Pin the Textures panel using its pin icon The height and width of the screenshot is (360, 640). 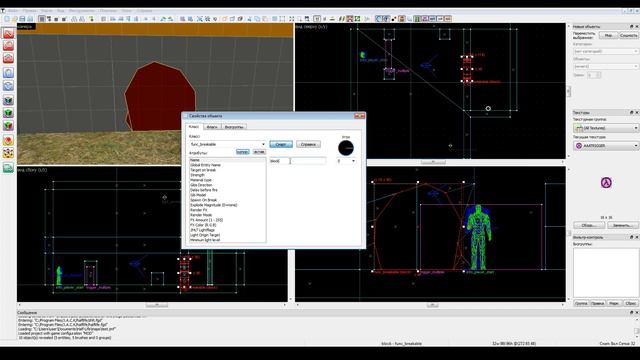click(x=631, y=112)
